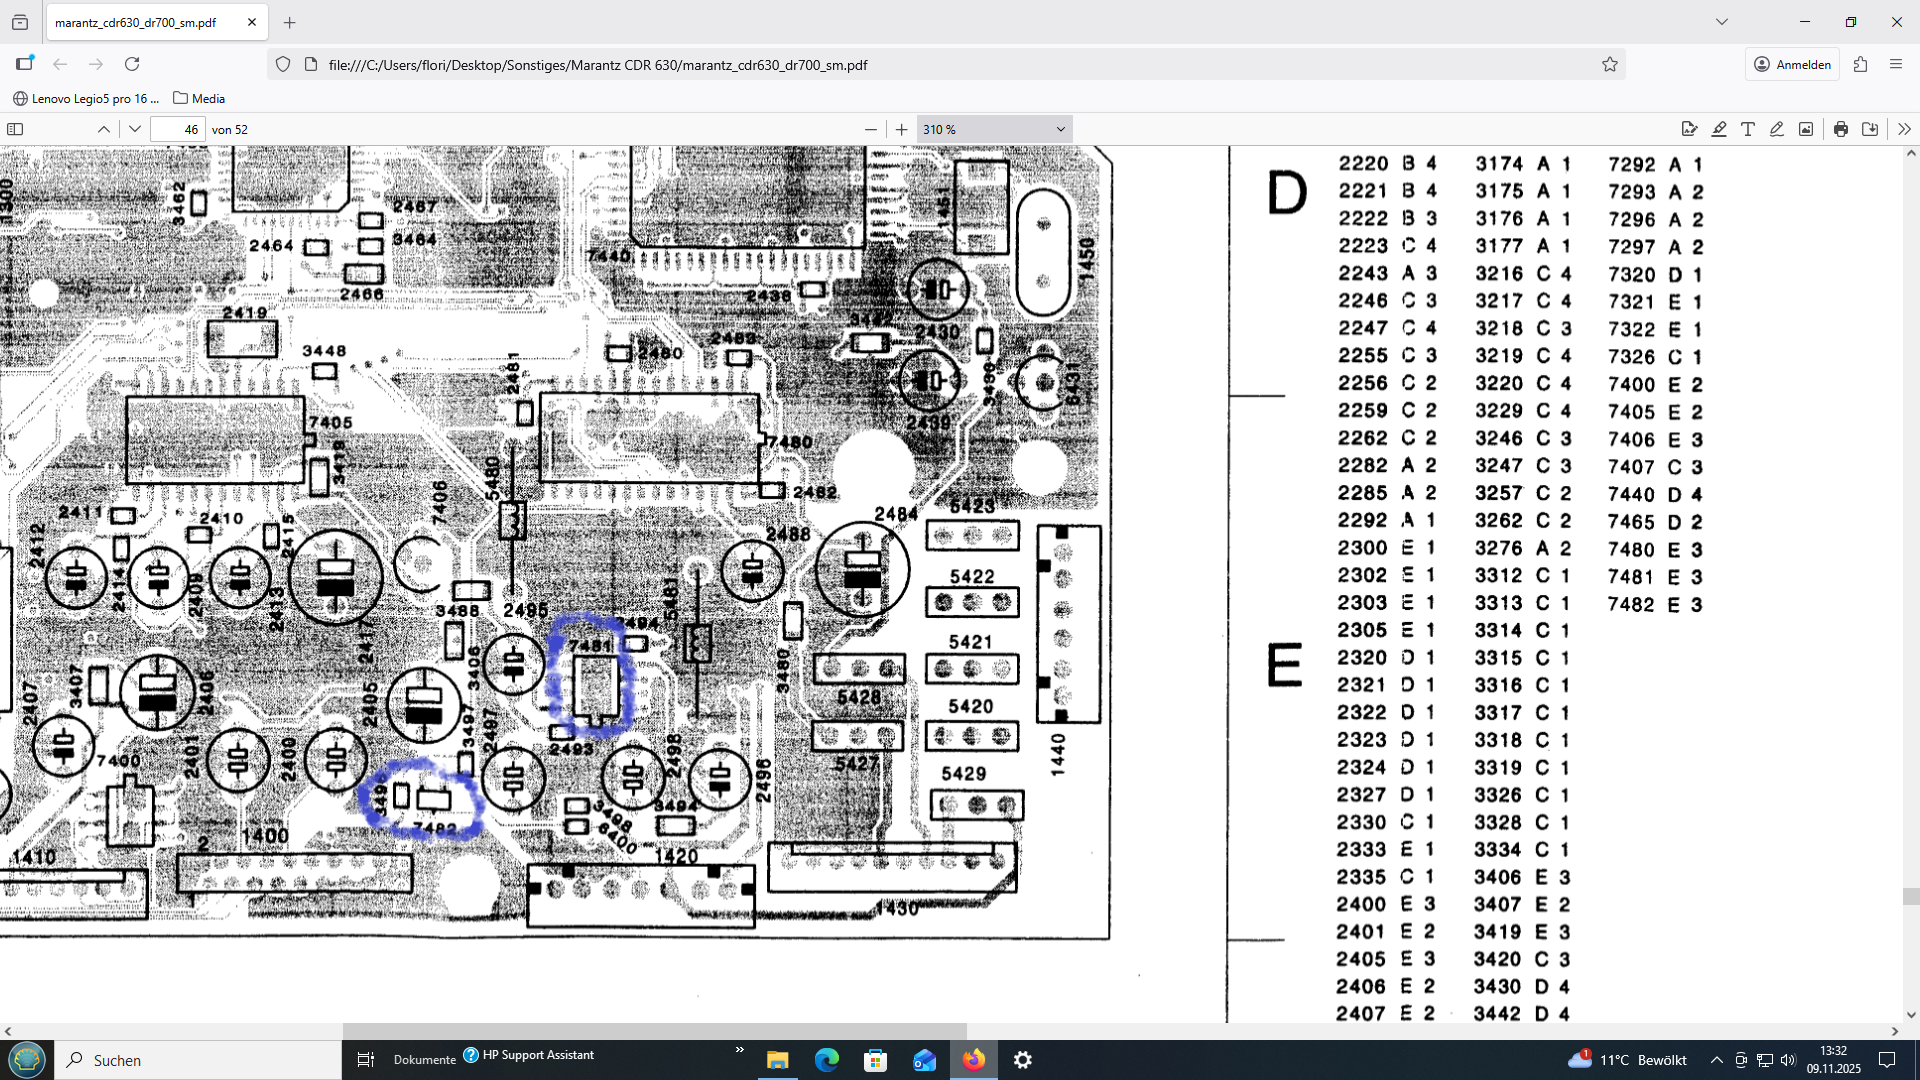Open the list all tabs dropdown
The image size is (1920, 1080).
click(x=1722, y=22)
